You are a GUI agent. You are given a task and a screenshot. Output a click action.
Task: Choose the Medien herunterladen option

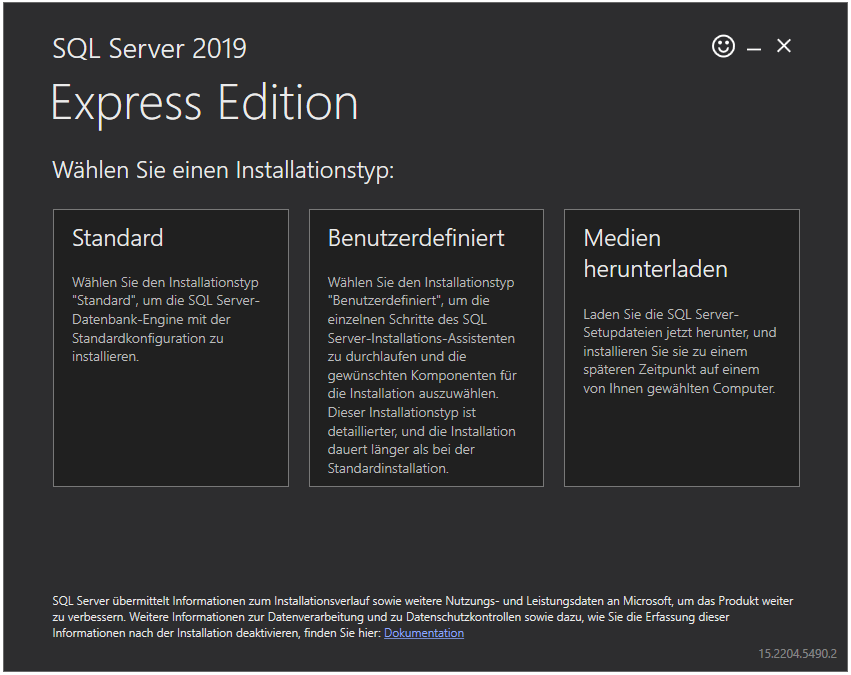tap(681, 347)
